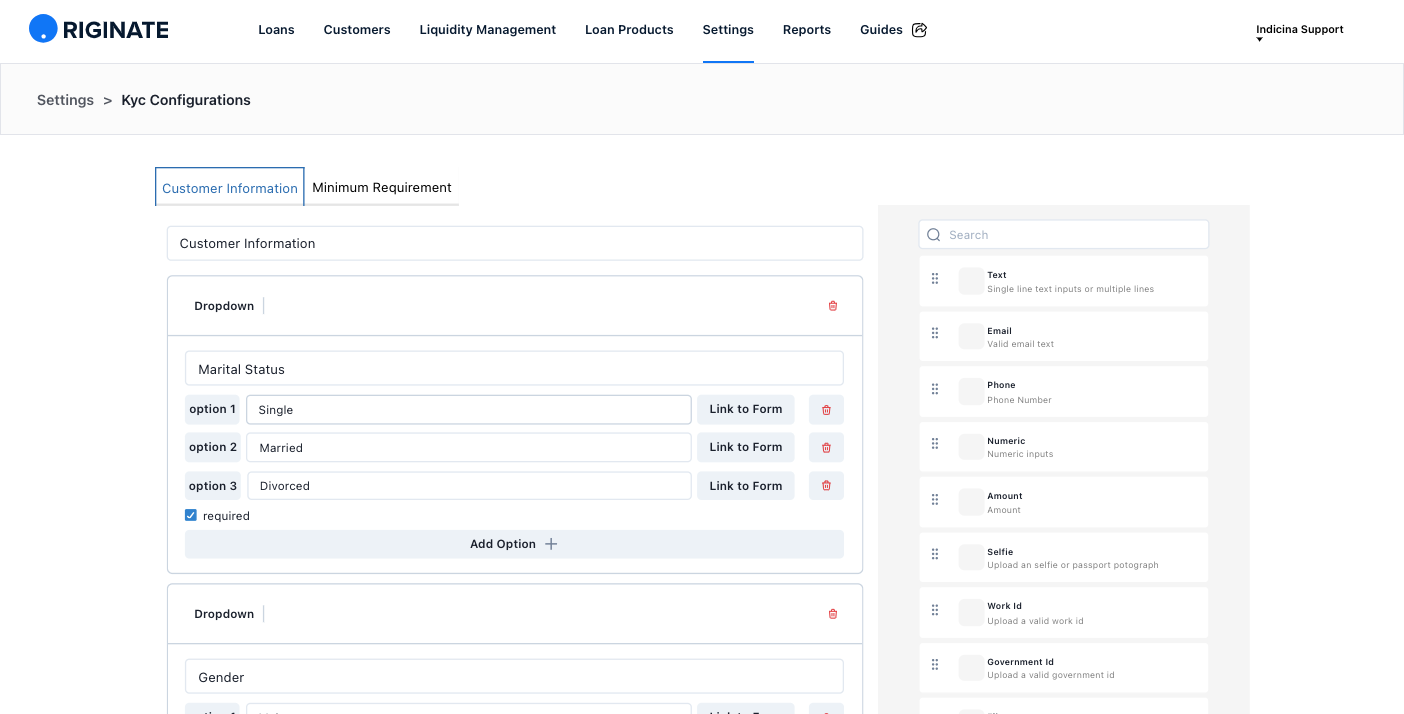Edit the Gender label field
Screen dimensions: 1404x714
(x=514, y=676)
